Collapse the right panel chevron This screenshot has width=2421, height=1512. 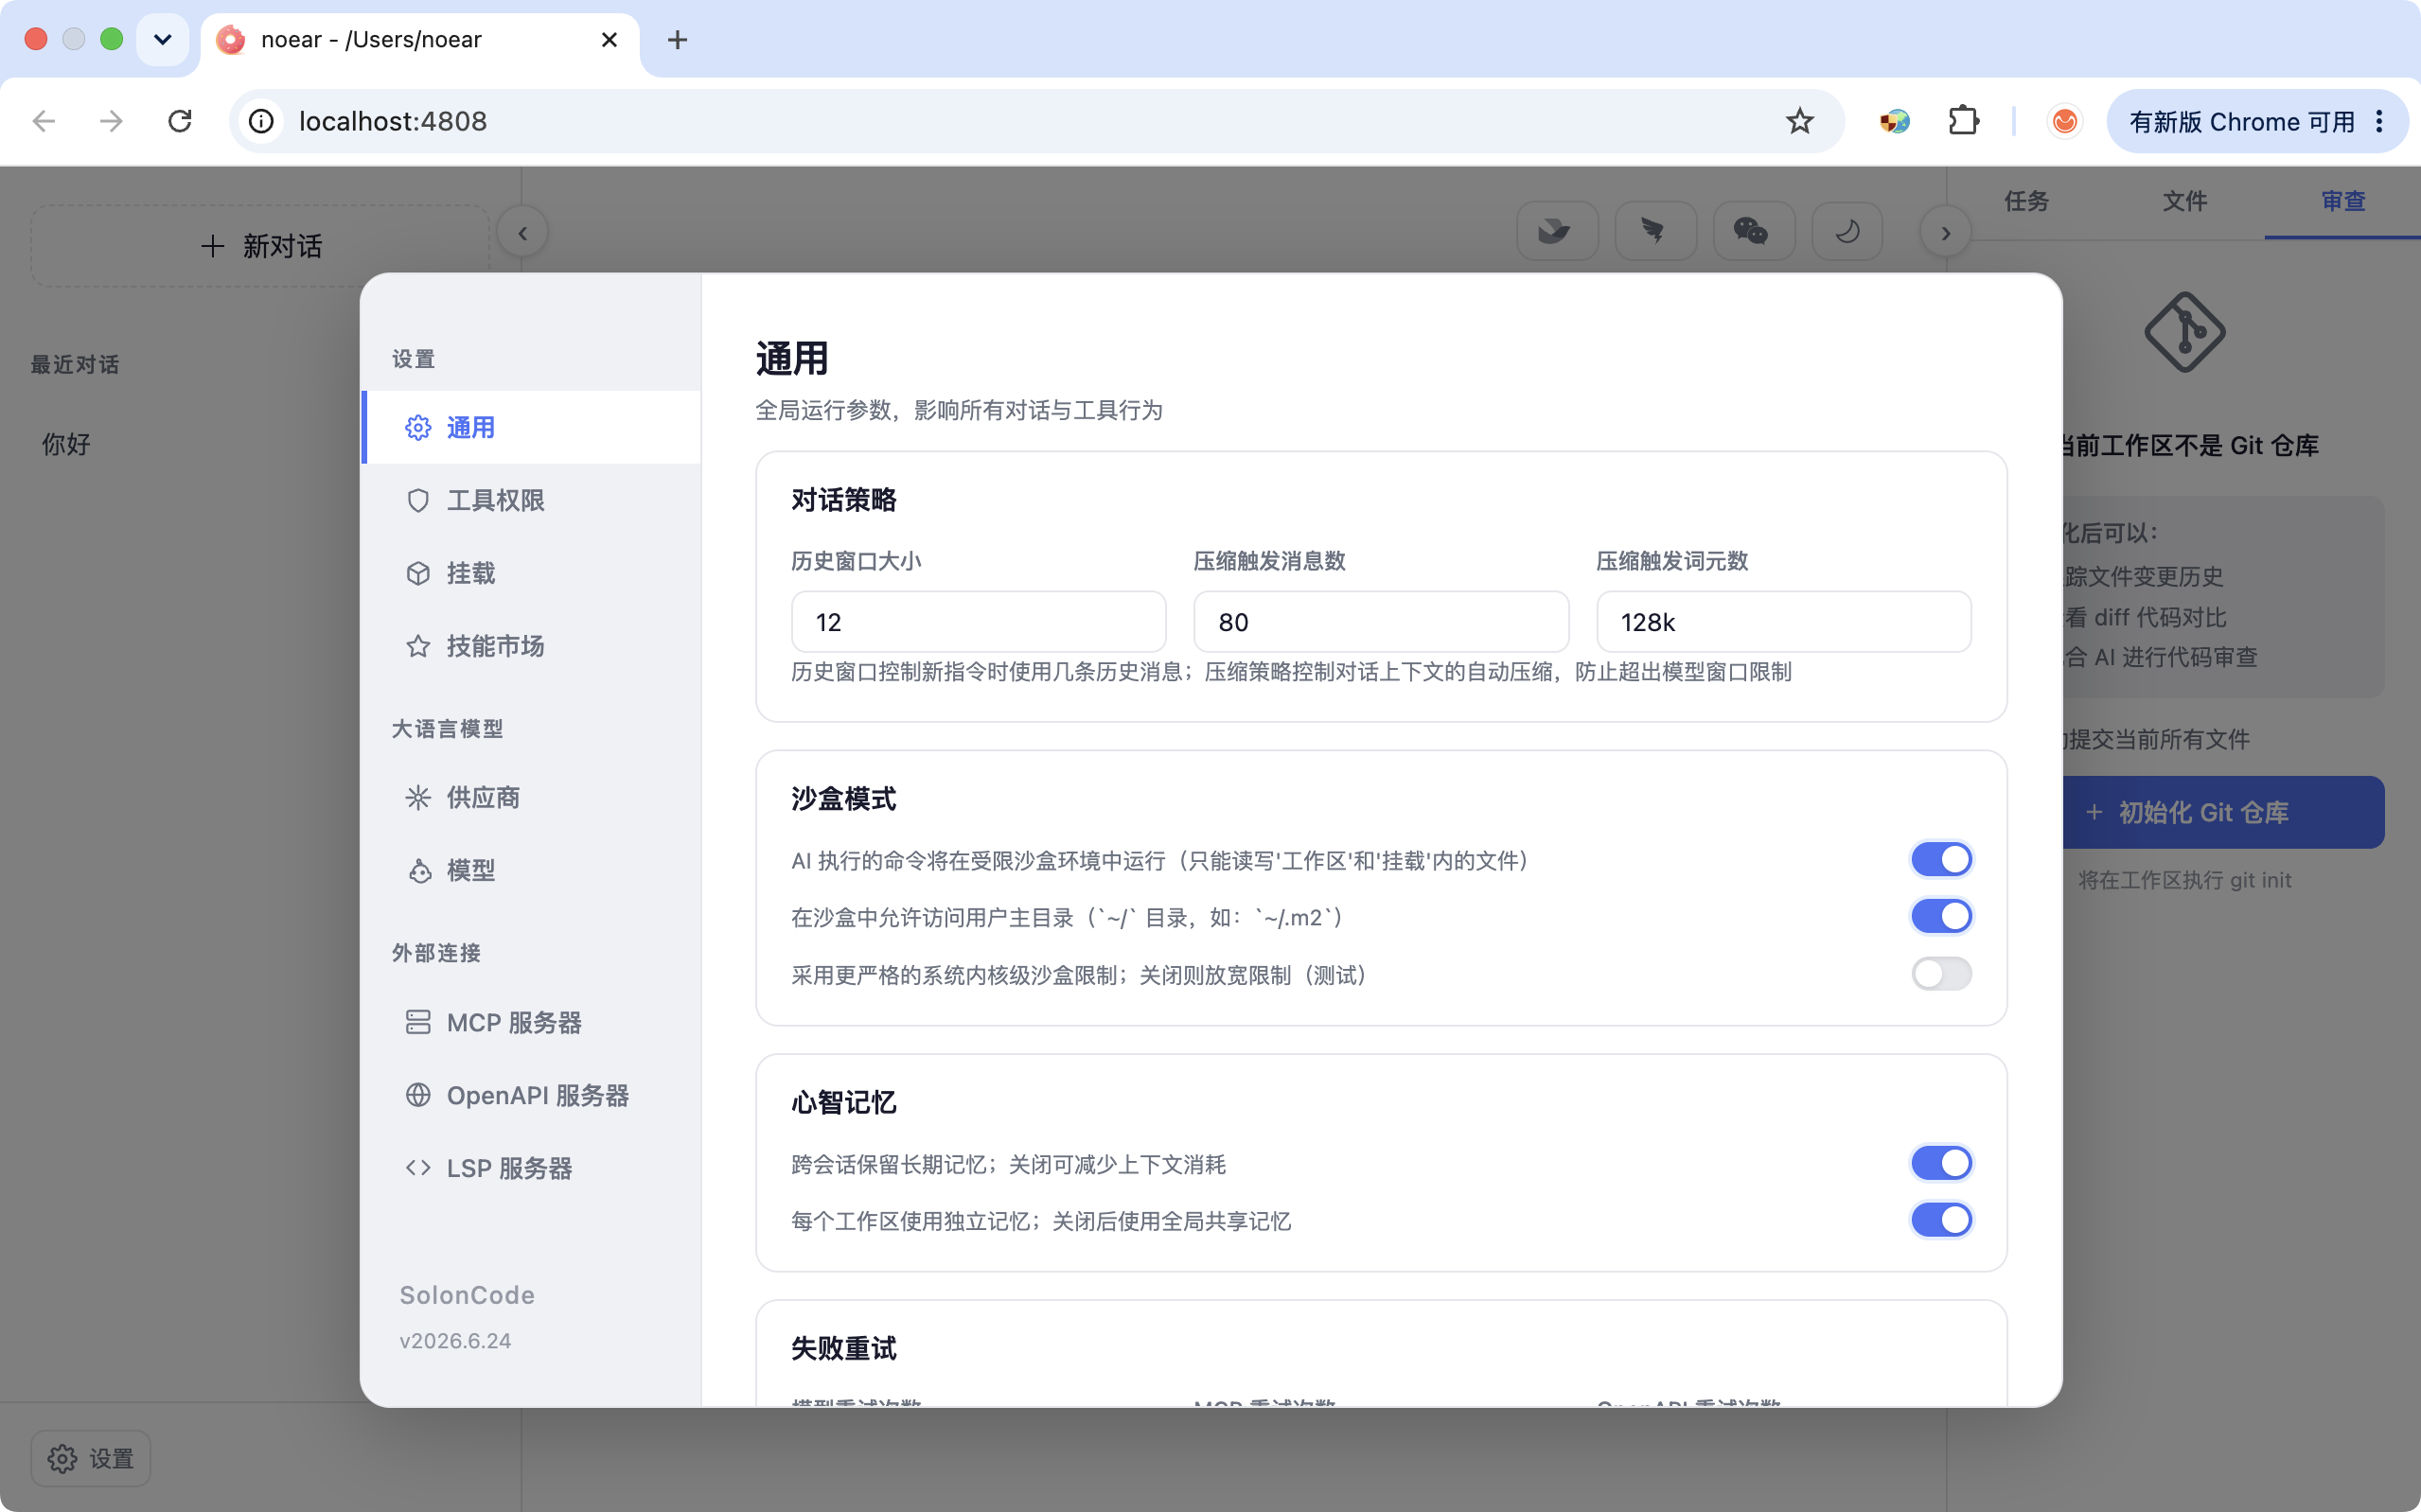[x=1945, y=233]
